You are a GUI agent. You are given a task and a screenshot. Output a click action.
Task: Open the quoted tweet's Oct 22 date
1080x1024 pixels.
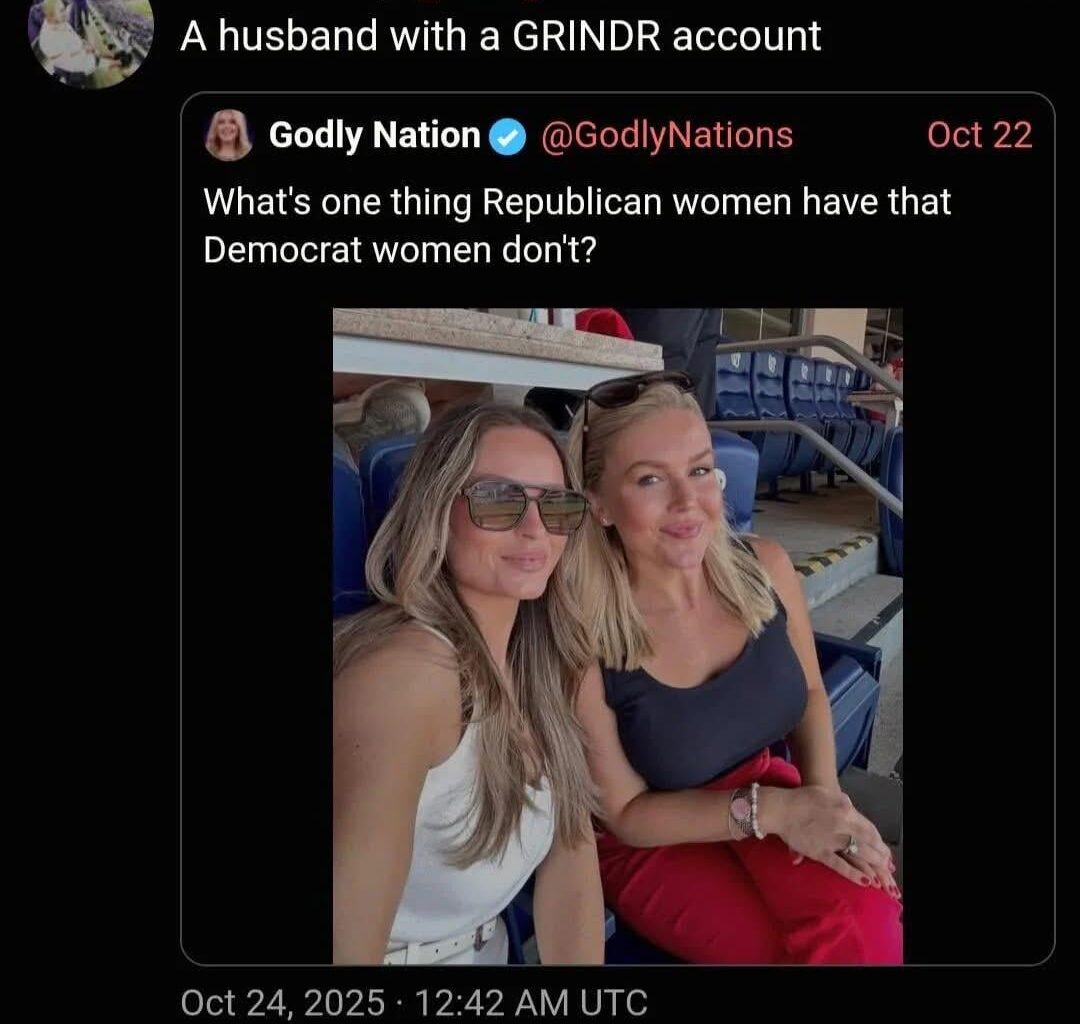tap(979, 135)
